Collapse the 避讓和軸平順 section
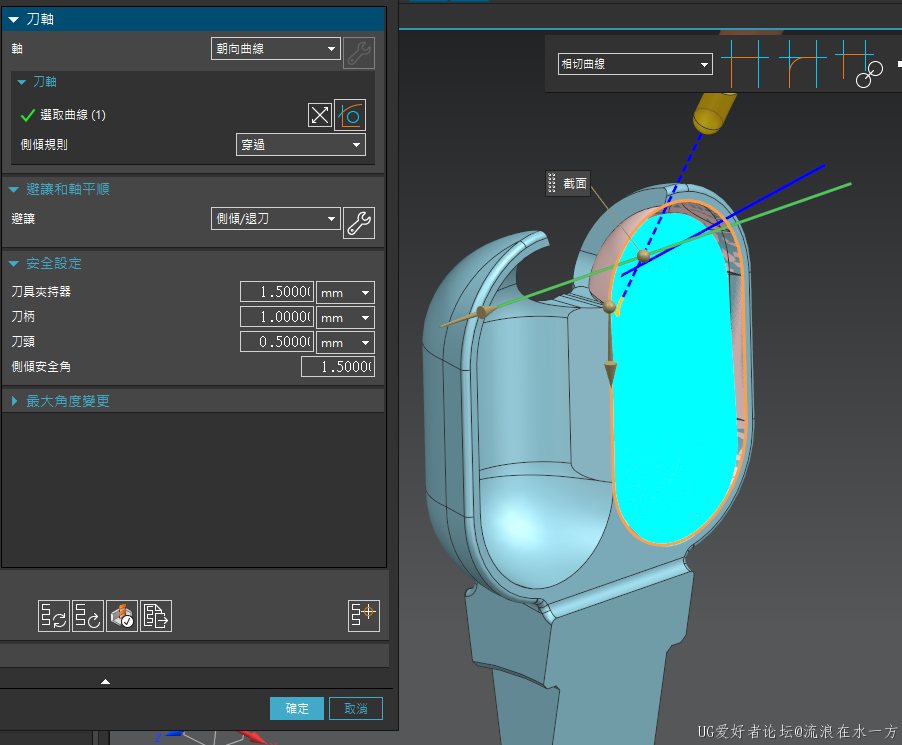Image resolution: width=902 pixels, height=745 pixels. click(14, 189)
